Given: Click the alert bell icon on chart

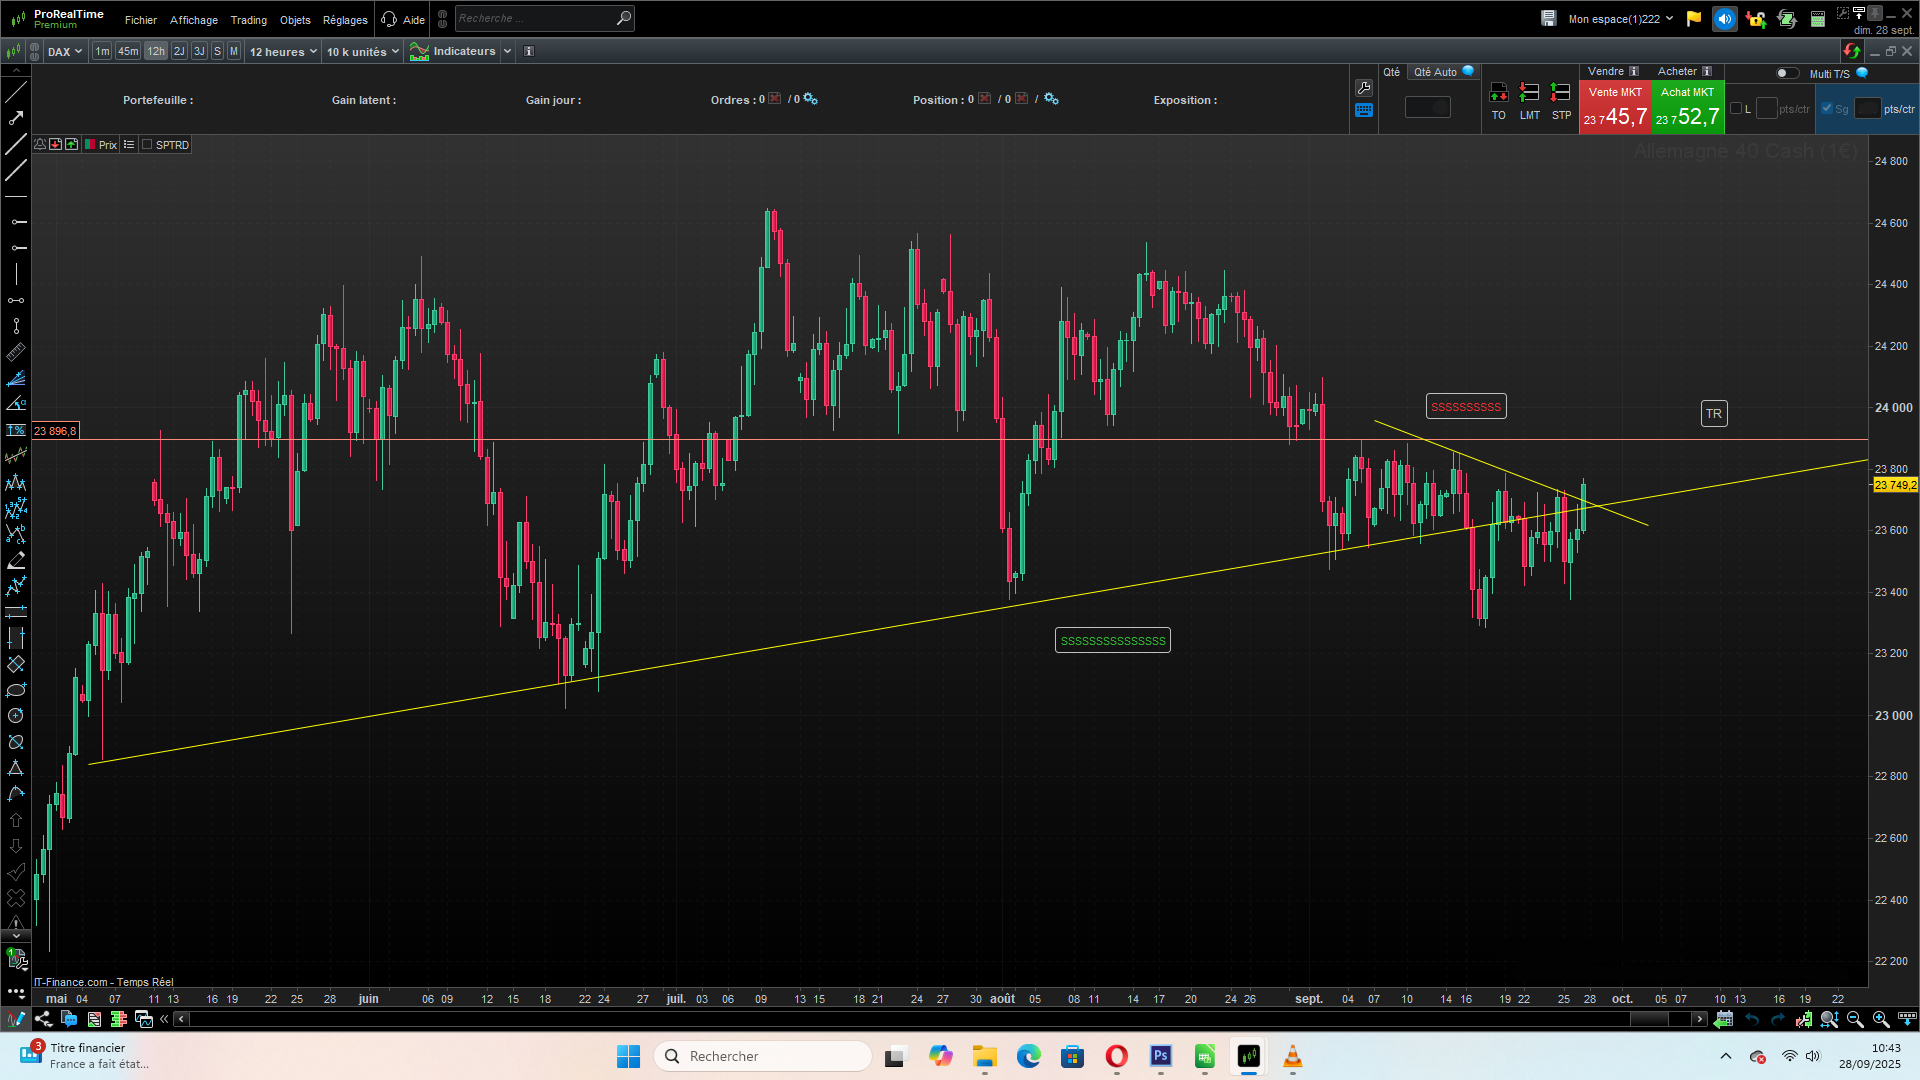Looking at the screenshot, I should click(40, 145).
